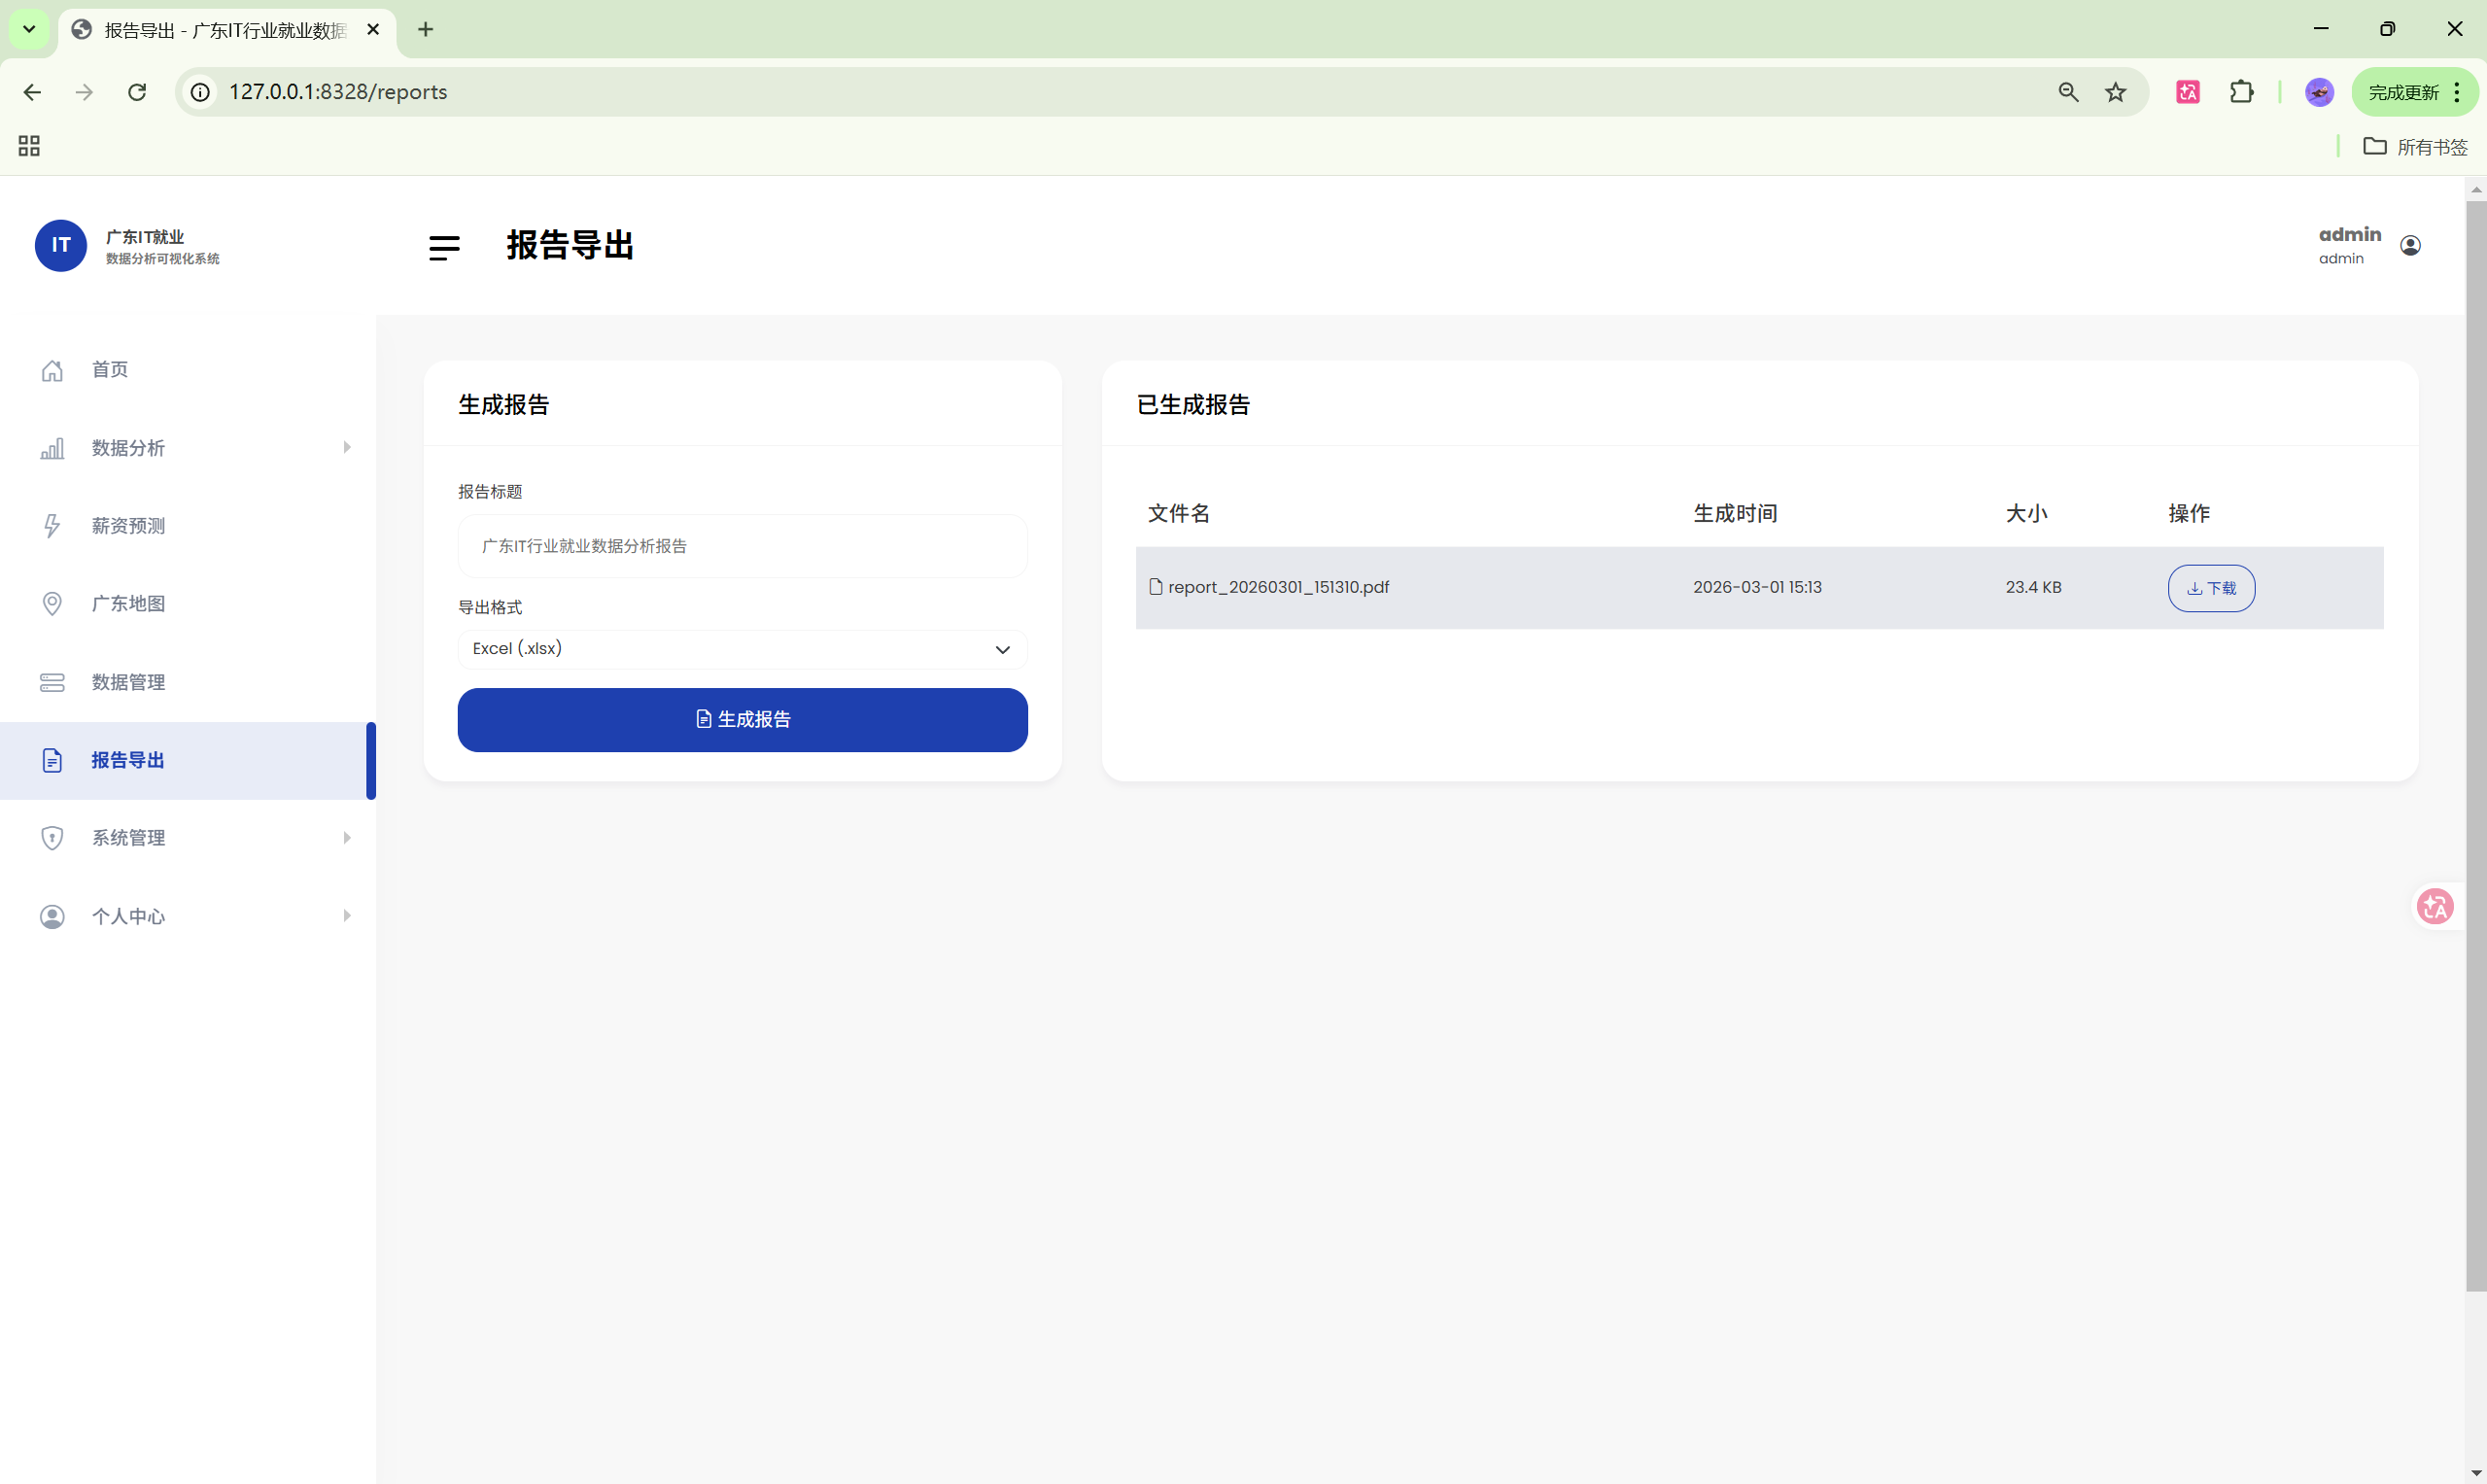Screen dimensions: 2487x1484
Task: Bookmark the page via star icon
Action: [2116, 91]
